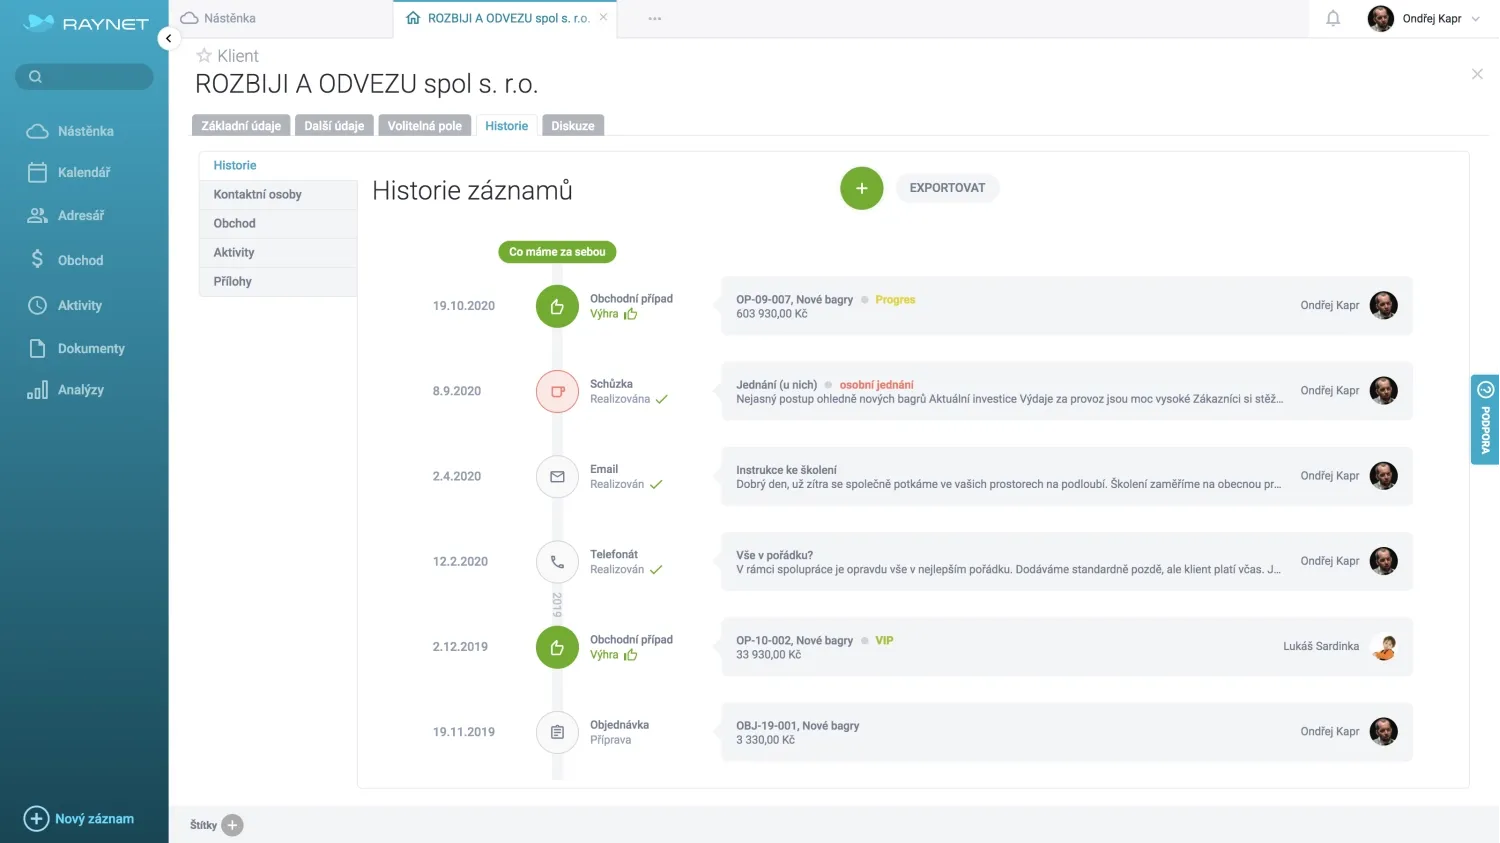The image size is (1500, 843).
Task: Open the email activity icon on the timeline
Action: (x=557, y=476)
